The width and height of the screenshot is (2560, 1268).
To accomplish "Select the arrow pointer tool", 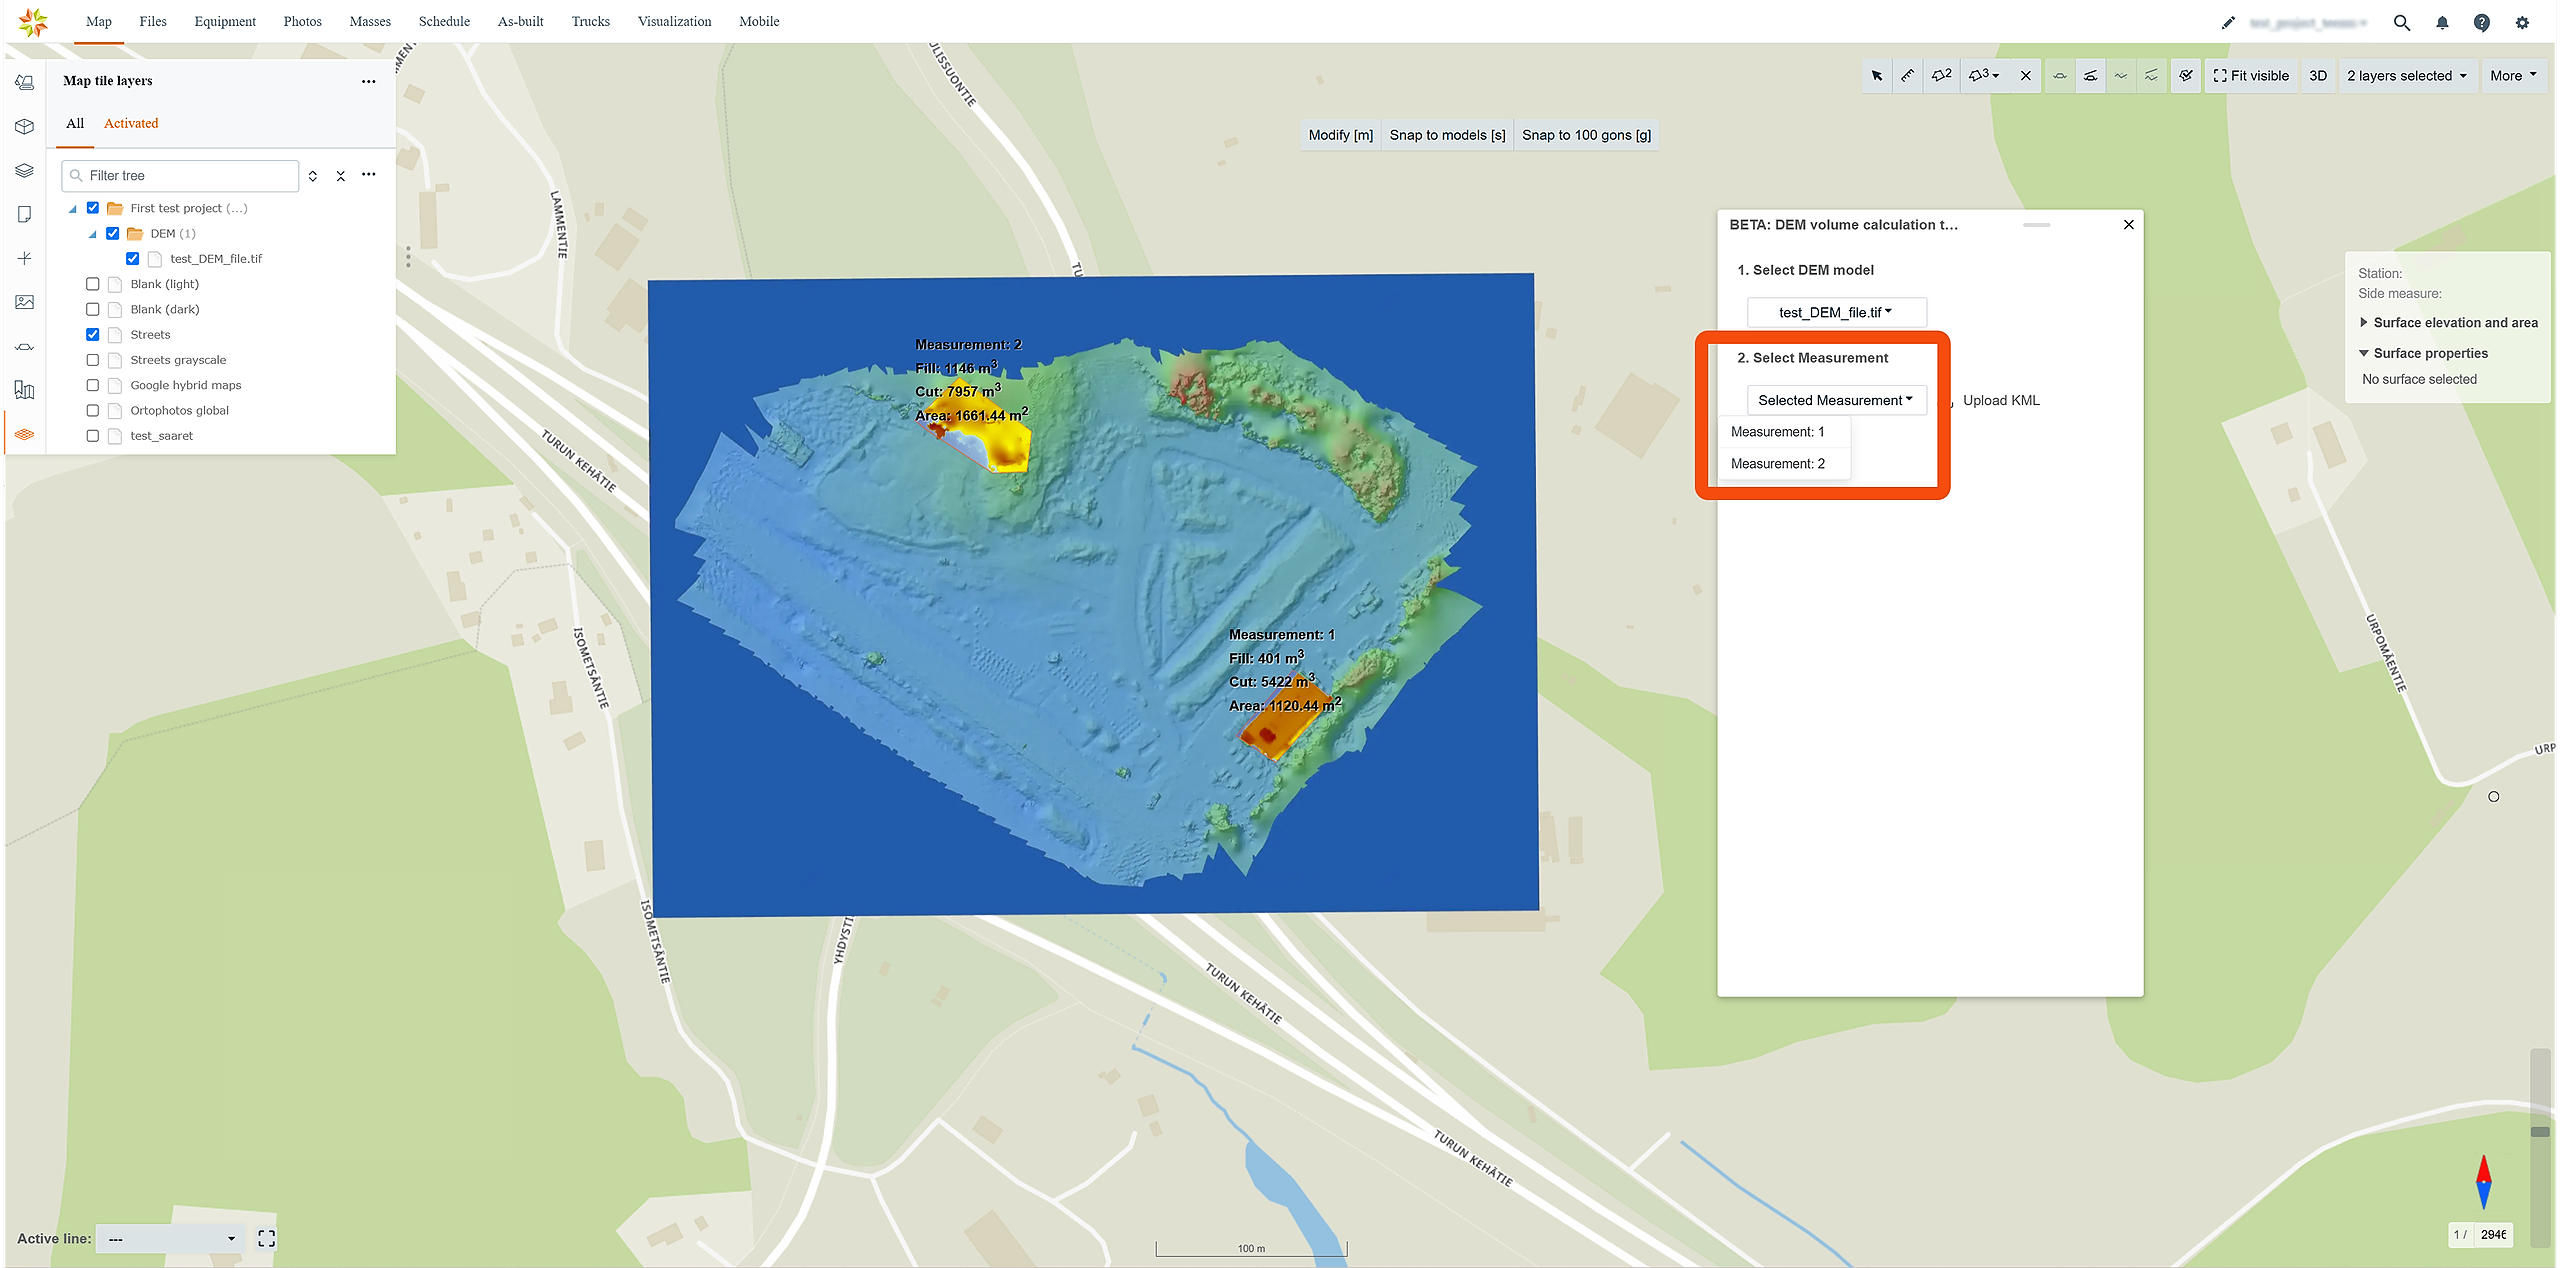I will pyautogui.click(x=1877, y=76).
